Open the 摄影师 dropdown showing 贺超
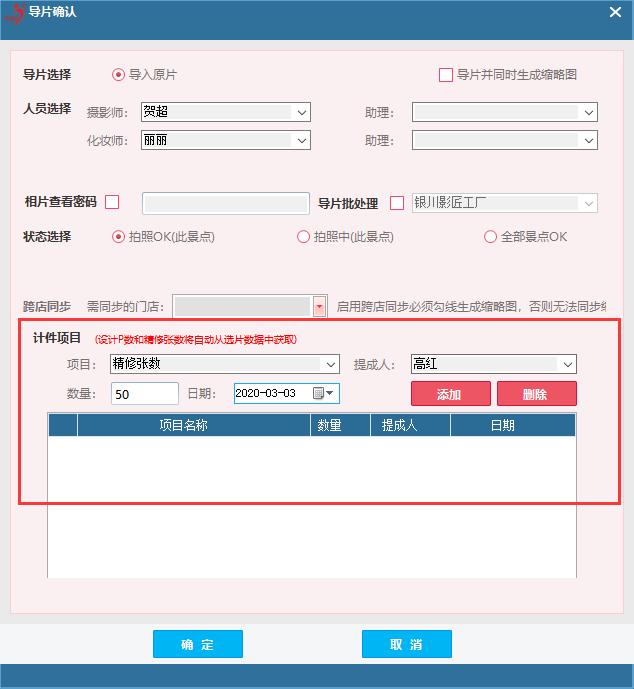The image size is (634, 689). [226, 112]
